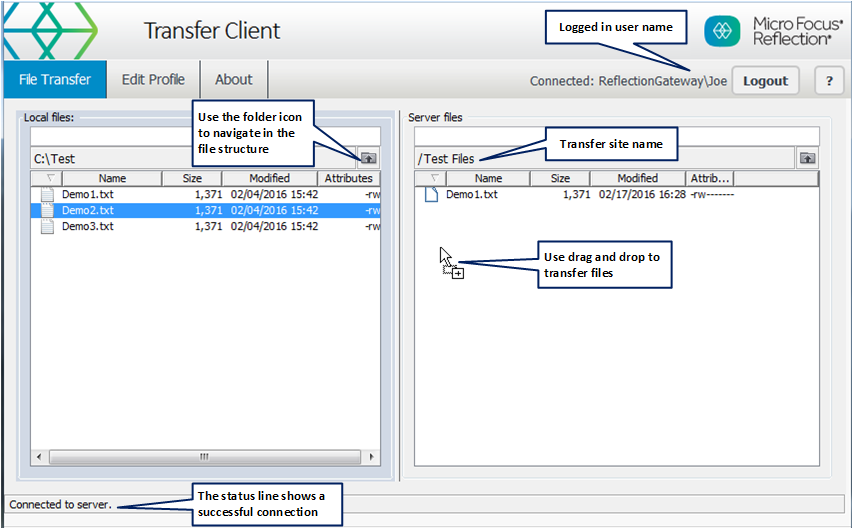Click local files up-folder navigation icon
This screenshot has height=529, width=853.
click(368, 158)
